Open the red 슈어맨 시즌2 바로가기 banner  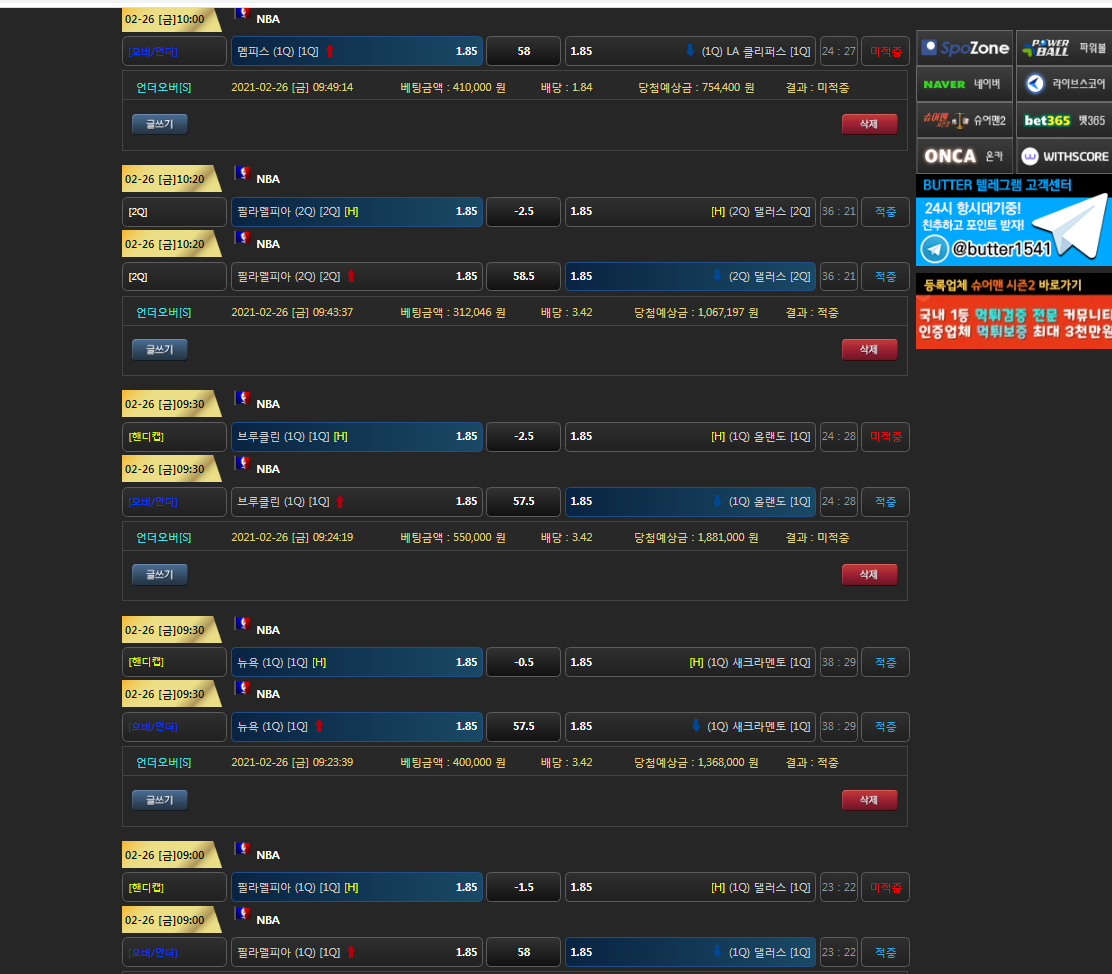[x=1013, y=312]
